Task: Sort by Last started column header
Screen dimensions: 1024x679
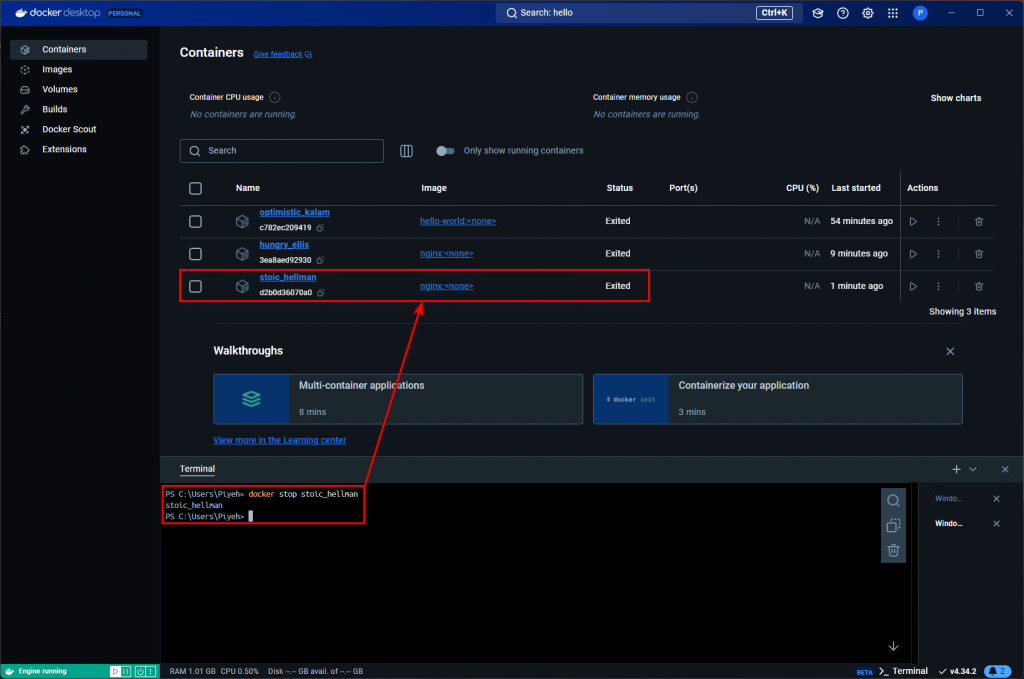Action: (x=856, y=188)
